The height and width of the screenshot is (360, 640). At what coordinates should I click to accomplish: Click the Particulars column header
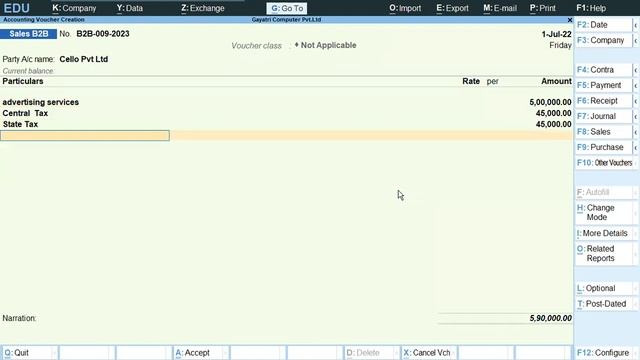click(23, 81)
